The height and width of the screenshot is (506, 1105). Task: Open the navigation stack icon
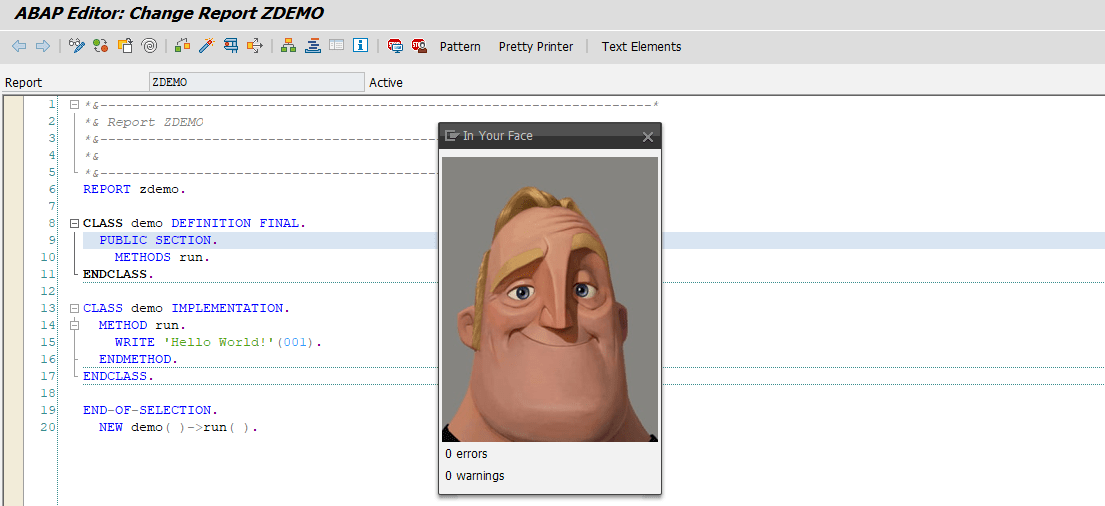pyautogui.click(x=313, y=47)
